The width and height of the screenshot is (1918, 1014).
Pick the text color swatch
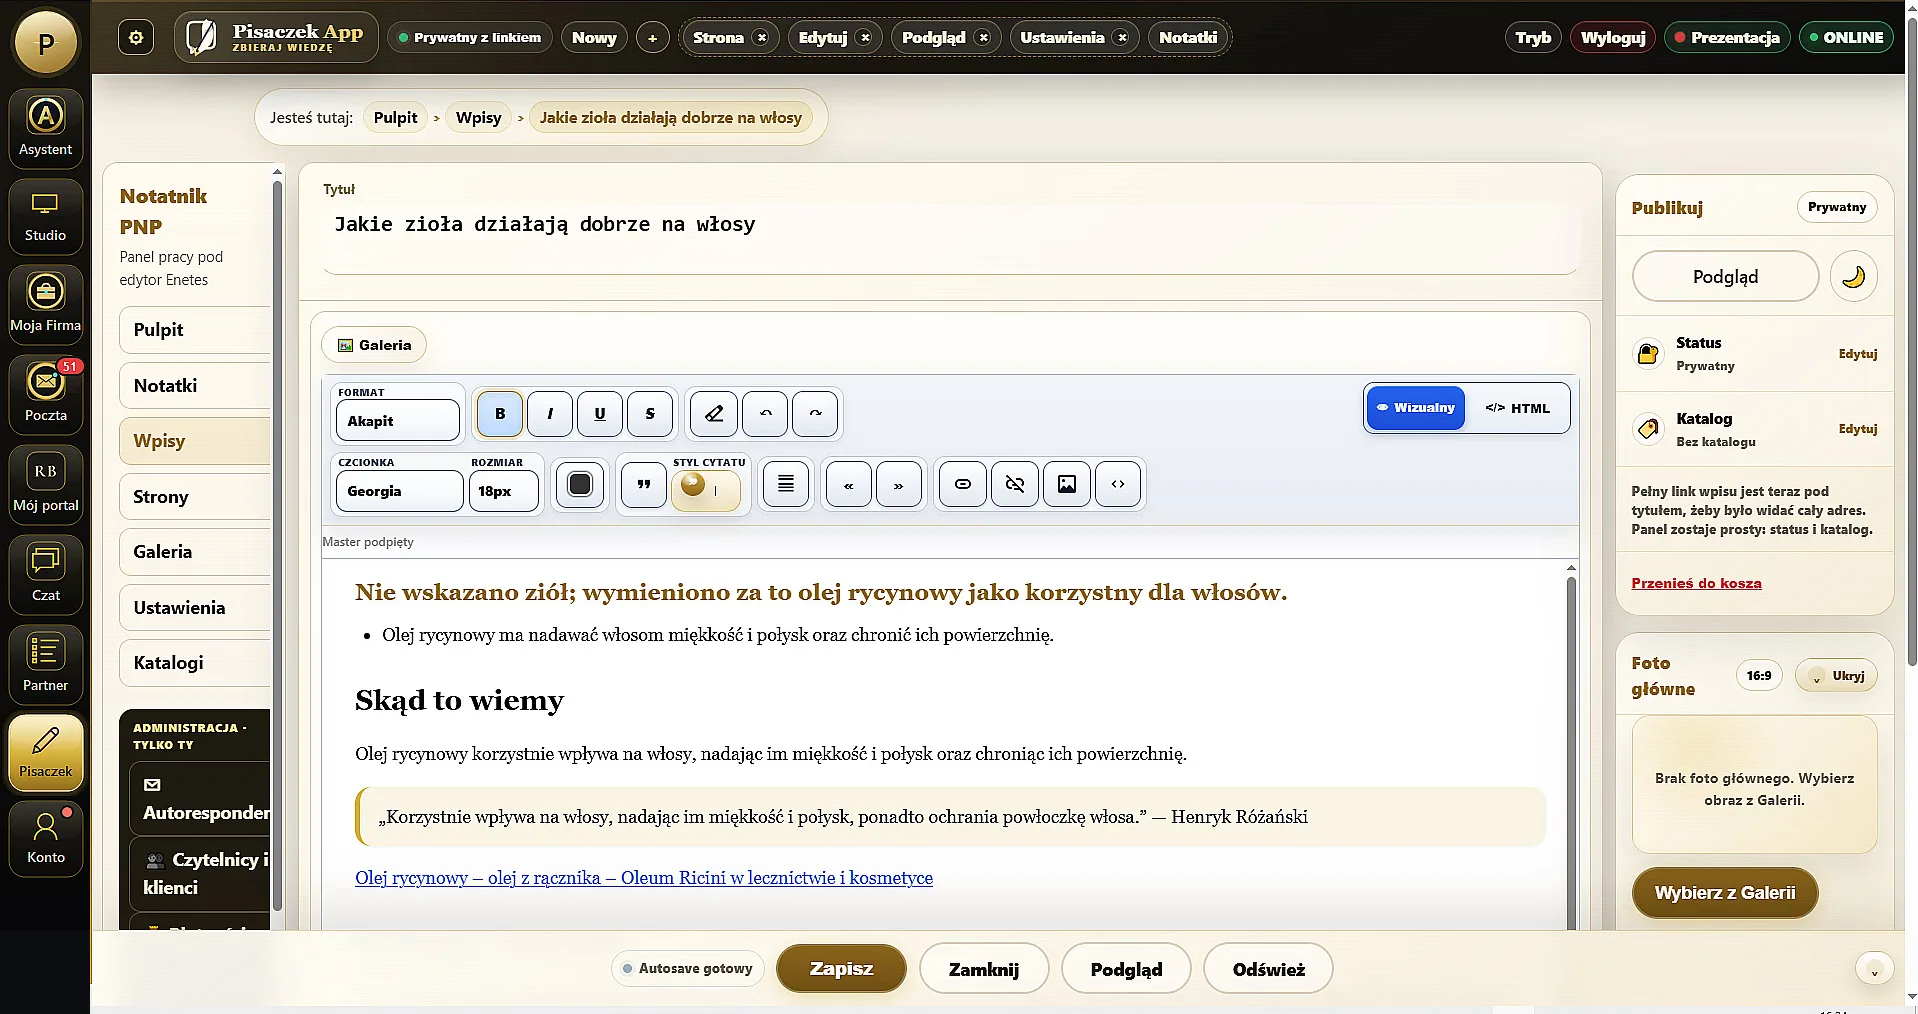point(580,485)
